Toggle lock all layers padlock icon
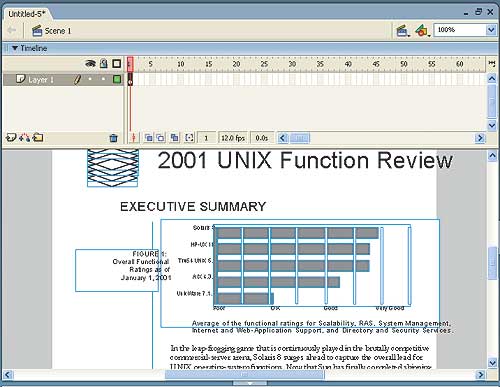This screenshot has width=500, height=387. coord(104,63)
